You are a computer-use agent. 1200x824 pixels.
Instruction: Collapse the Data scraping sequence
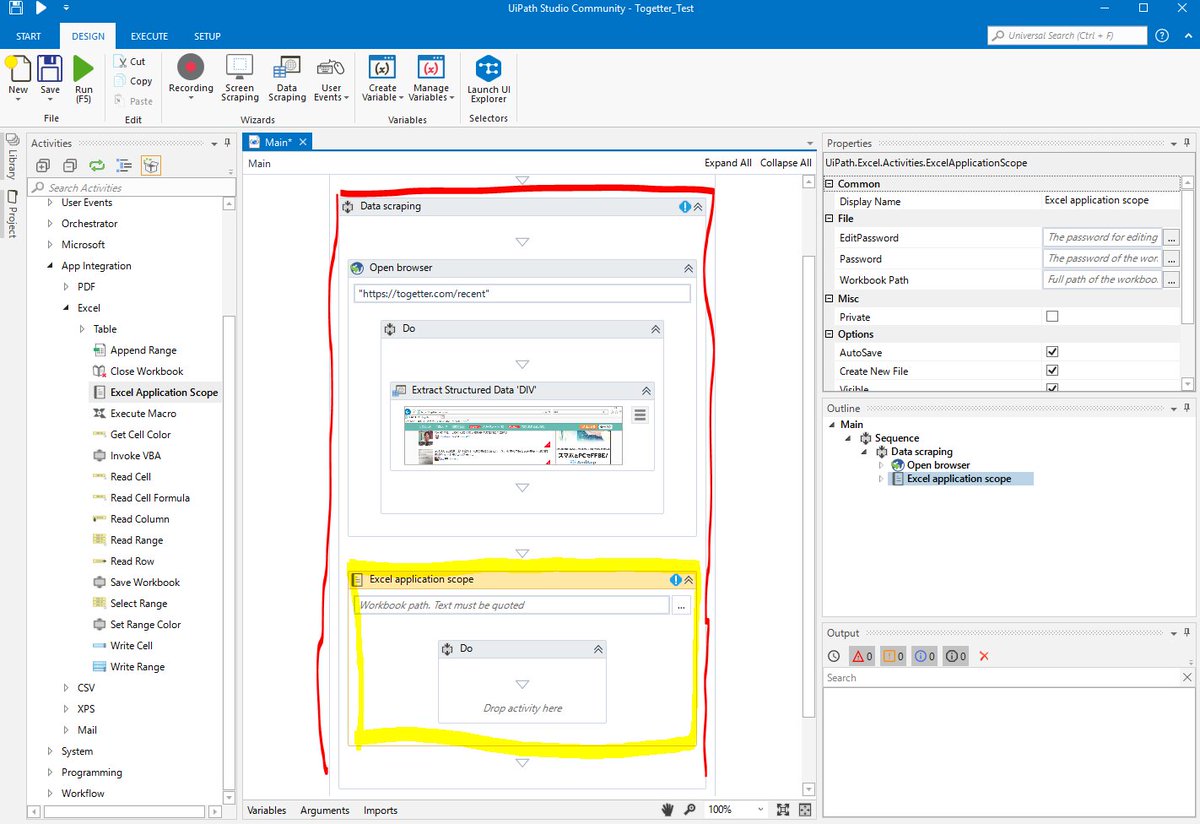[698, 207]
